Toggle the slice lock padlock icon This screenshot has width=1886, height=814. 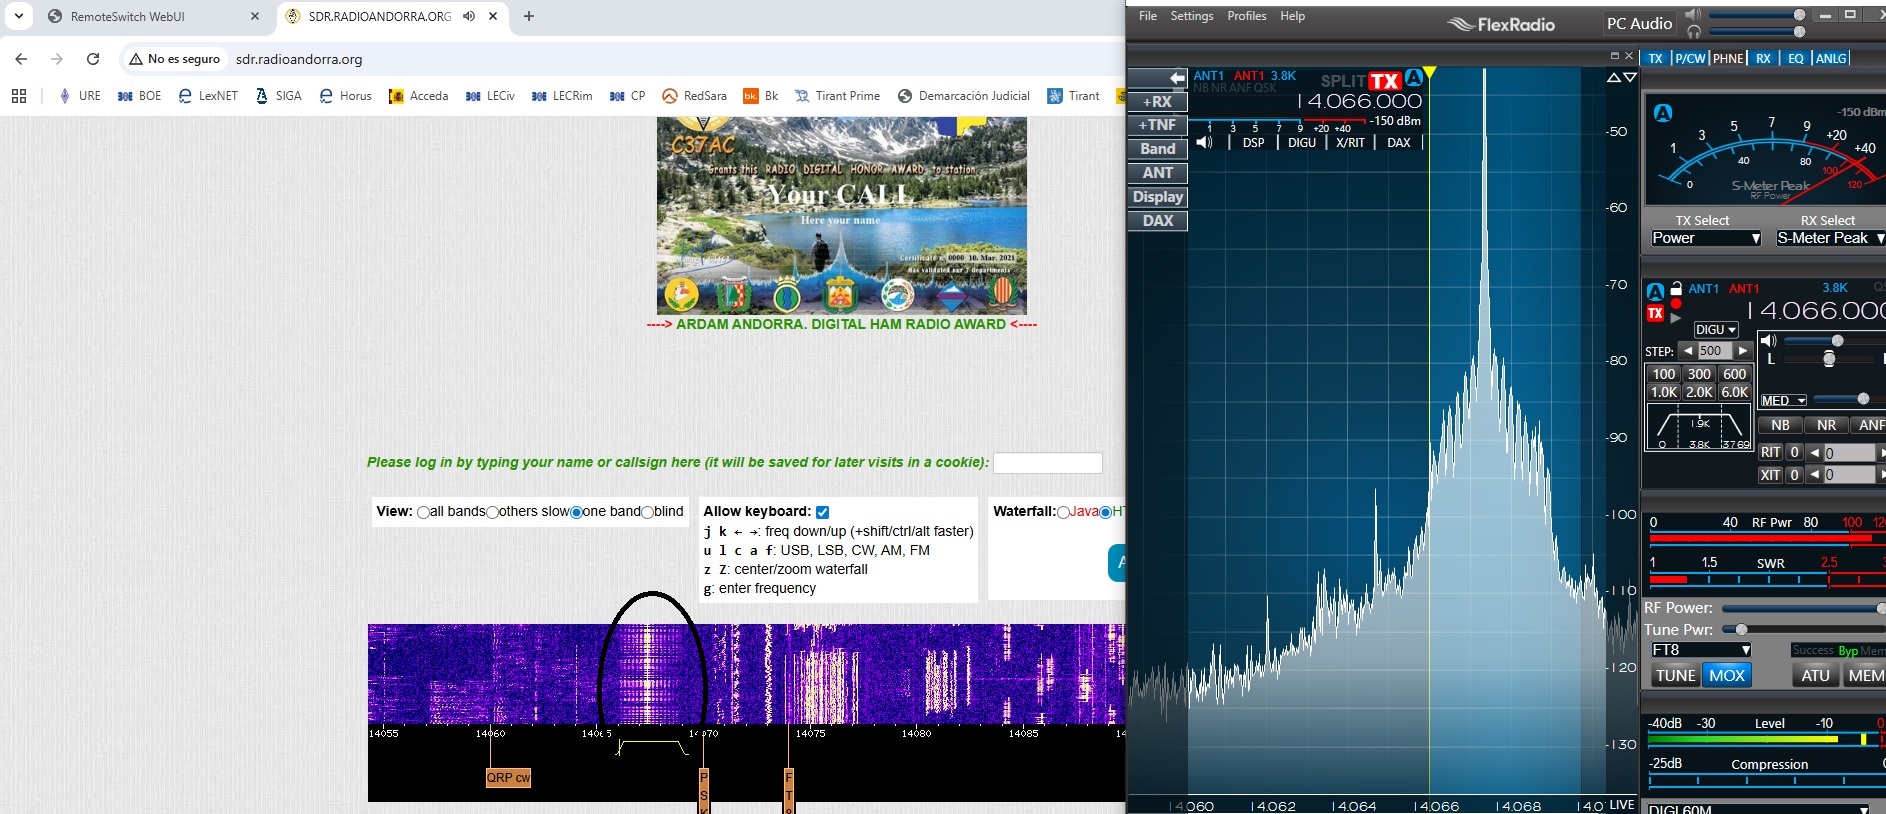coord(1676,289)
